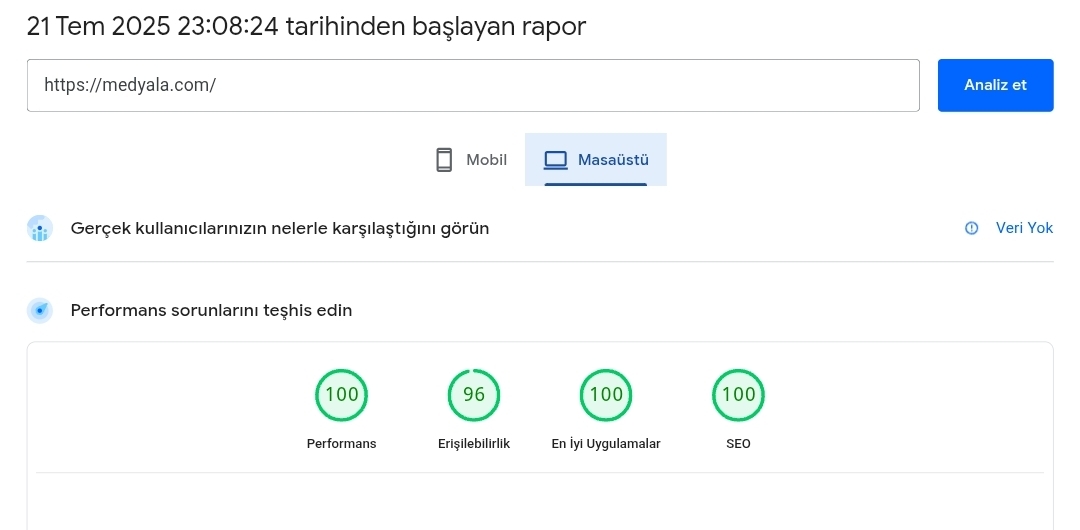Click the laptop icon for Masaüstü

pyautogui.click(x=556, y=160)
